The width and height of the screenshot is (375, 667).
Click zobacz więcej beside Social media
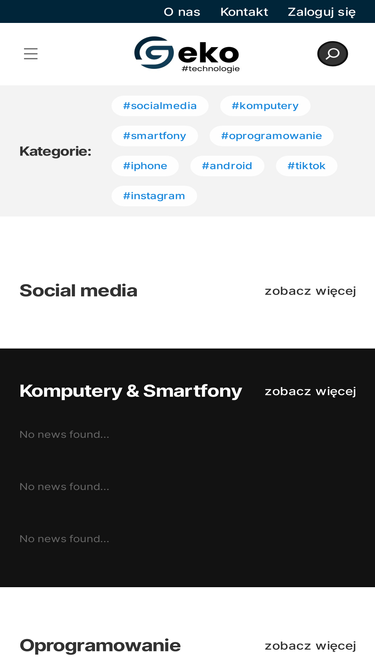coord(310,291)
